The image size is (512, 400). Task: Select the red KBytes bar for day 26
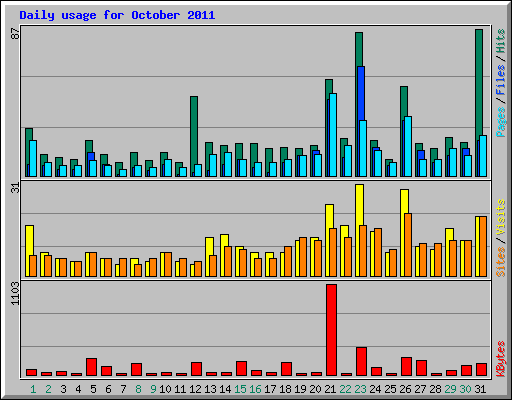click(x=406, y=367)
